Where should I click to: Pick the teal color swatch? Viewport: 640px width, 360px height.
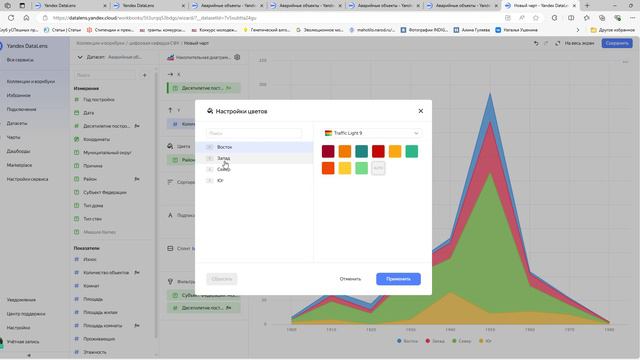pyautogui.click(x=361, y=151)
